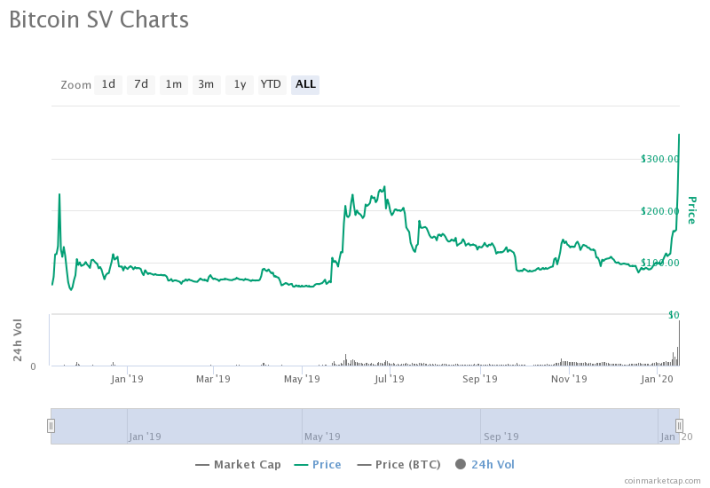The height and width of the screenshot is (488, 710).
Task: Click the May '19 x-axis label
Action: pos(302,378)
